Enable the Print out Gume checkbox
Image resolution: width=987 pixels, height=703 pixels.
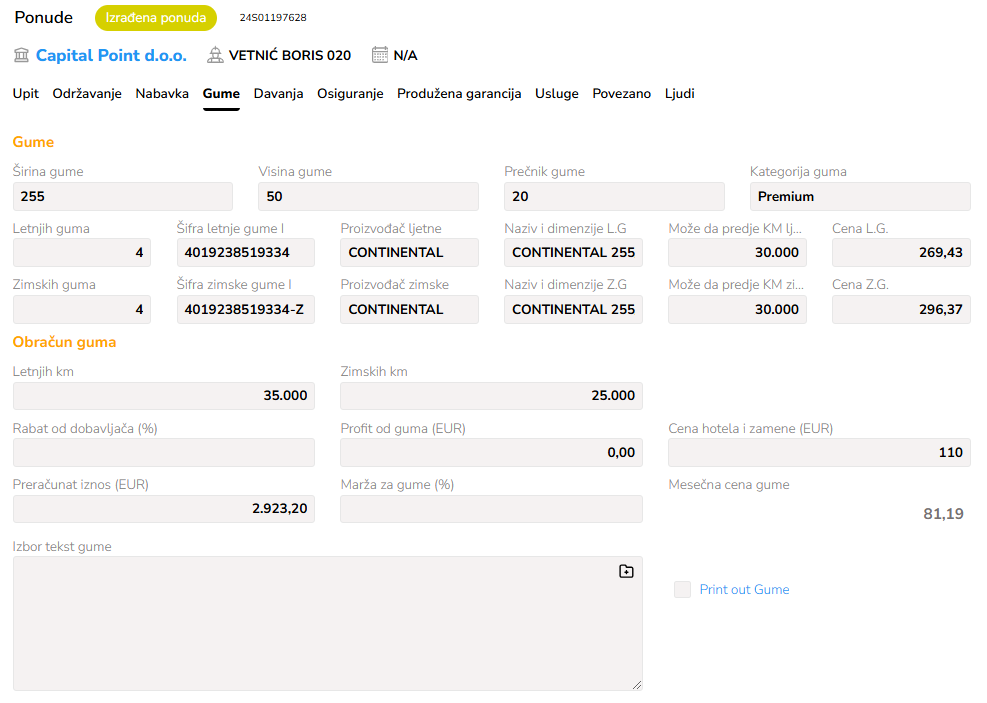(682, 590)
